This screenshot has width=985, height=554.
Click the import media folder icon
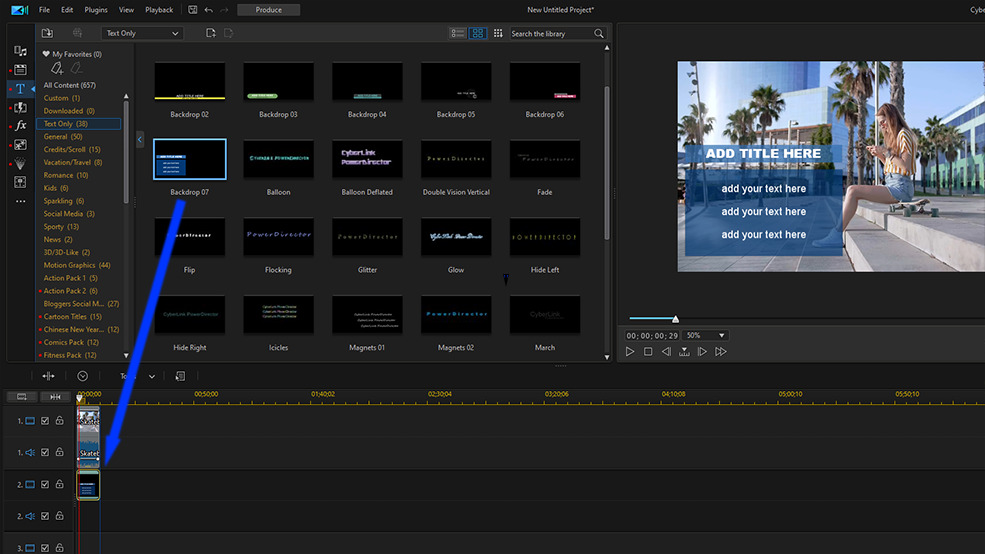coord(47,33)
